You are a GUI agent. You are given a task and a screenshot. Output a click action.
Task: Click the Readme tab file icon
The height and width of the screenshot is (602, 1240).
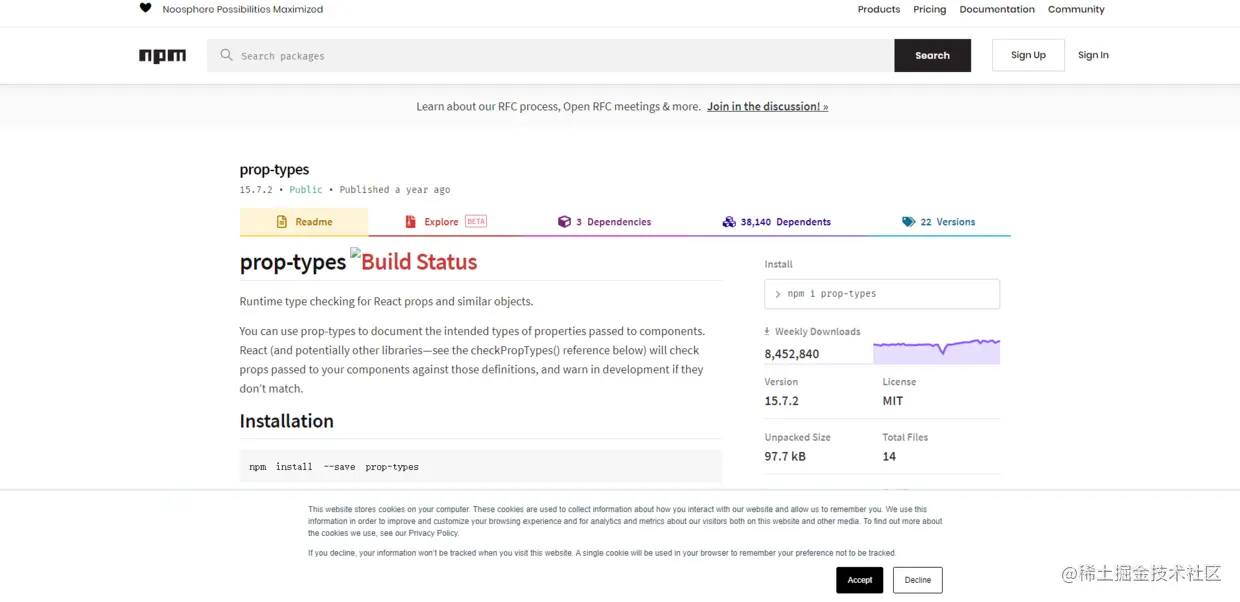[x=281, y=222]
